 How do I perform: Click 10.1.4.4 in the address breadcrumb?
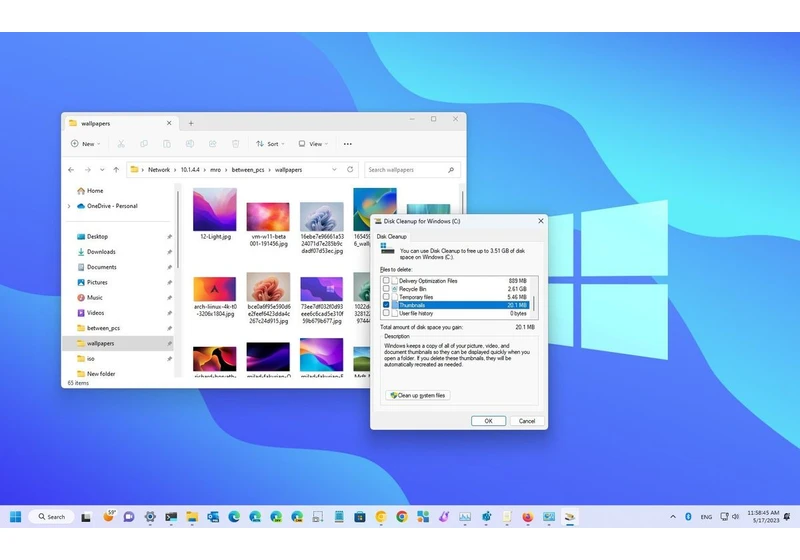coord(190,170)
